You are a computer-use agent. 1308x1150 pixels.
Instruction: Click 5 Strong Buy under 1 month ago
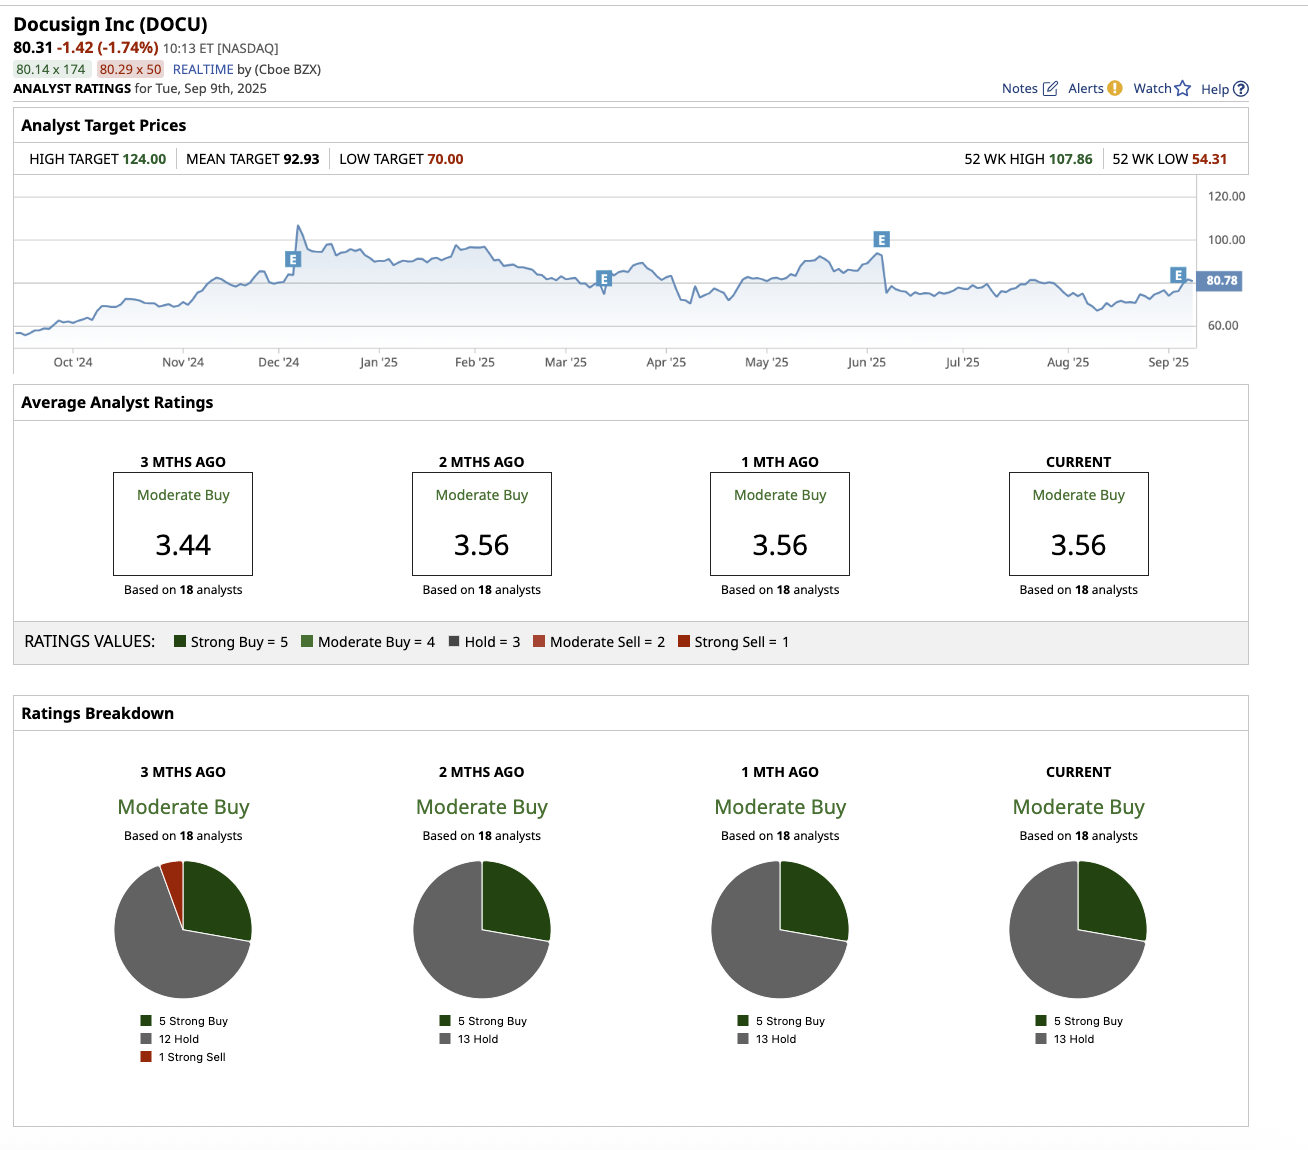click(781, 1021)
